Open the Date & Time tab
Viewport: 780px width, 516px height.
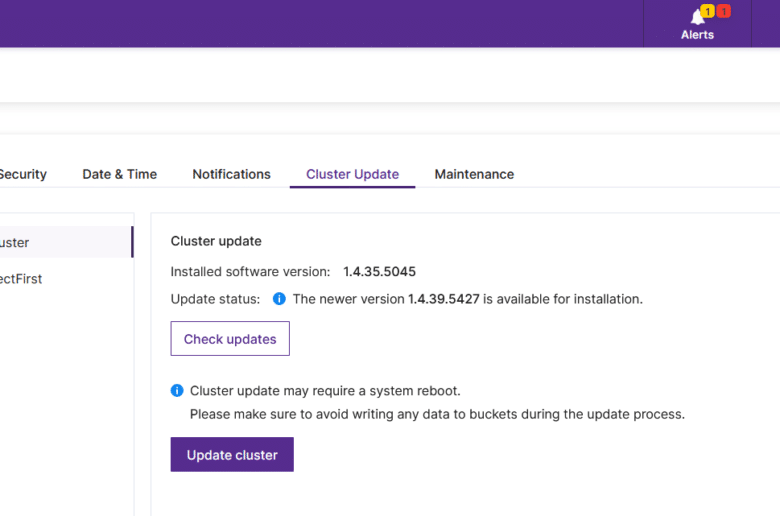tap(119, 174)
